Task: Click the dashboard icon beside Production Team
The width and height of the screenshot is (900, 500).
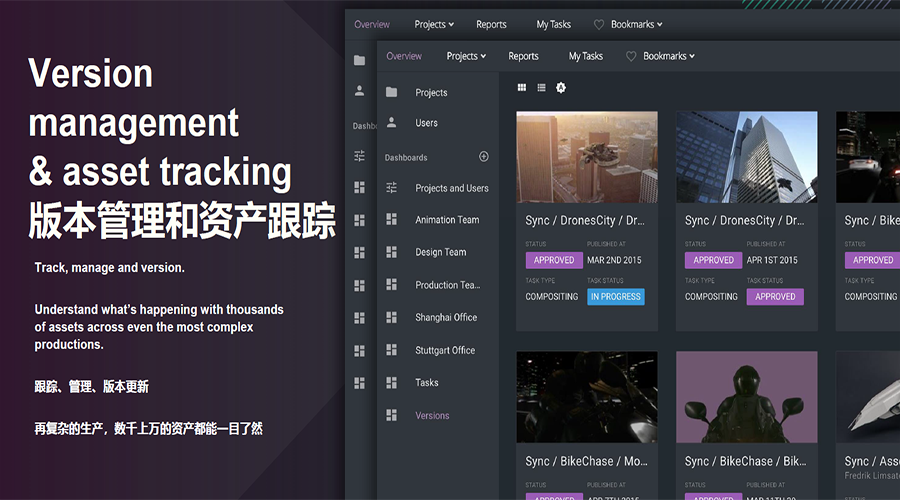Action: tap(391, 285)
